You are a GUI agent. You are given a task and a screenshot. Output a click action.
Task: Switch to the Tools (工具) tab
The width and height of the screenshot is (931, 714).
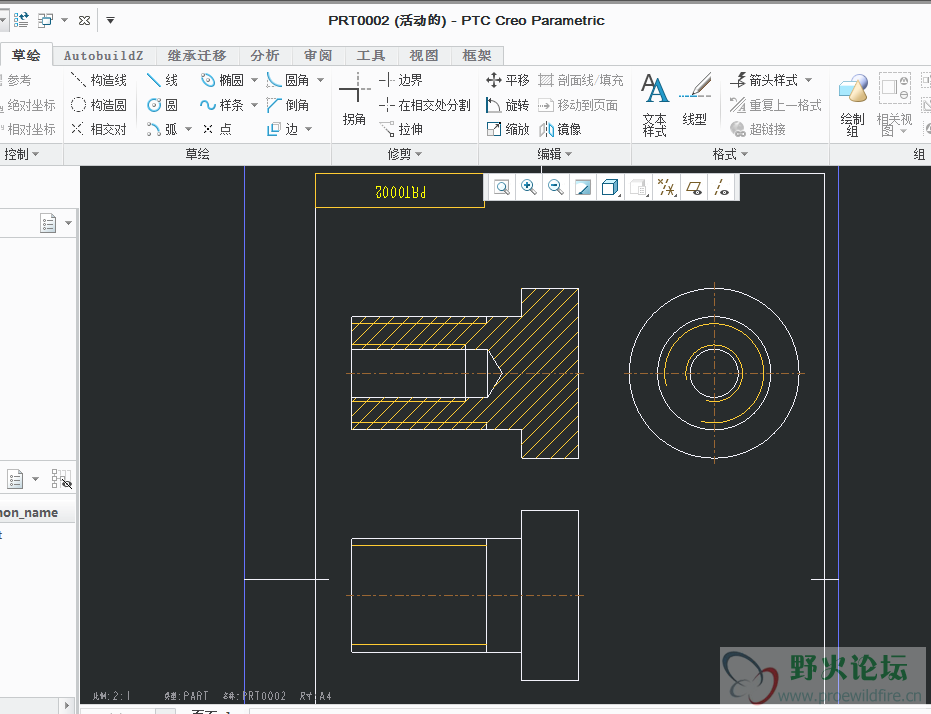[371, 56]
